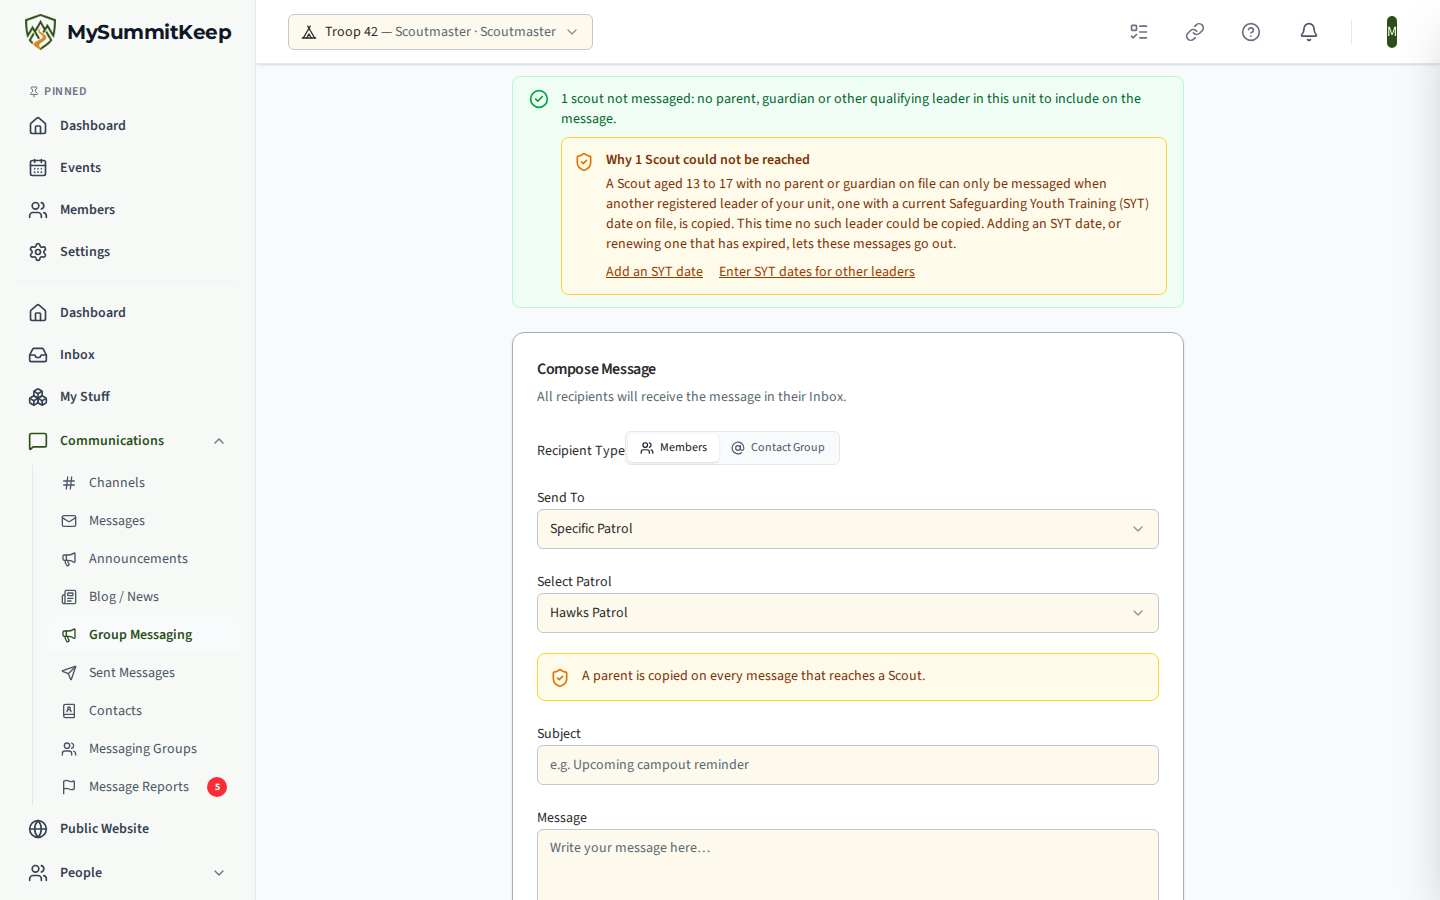1440x900 pixels.
Task: Click the Public Website globe icon
Action: [38, 829]
